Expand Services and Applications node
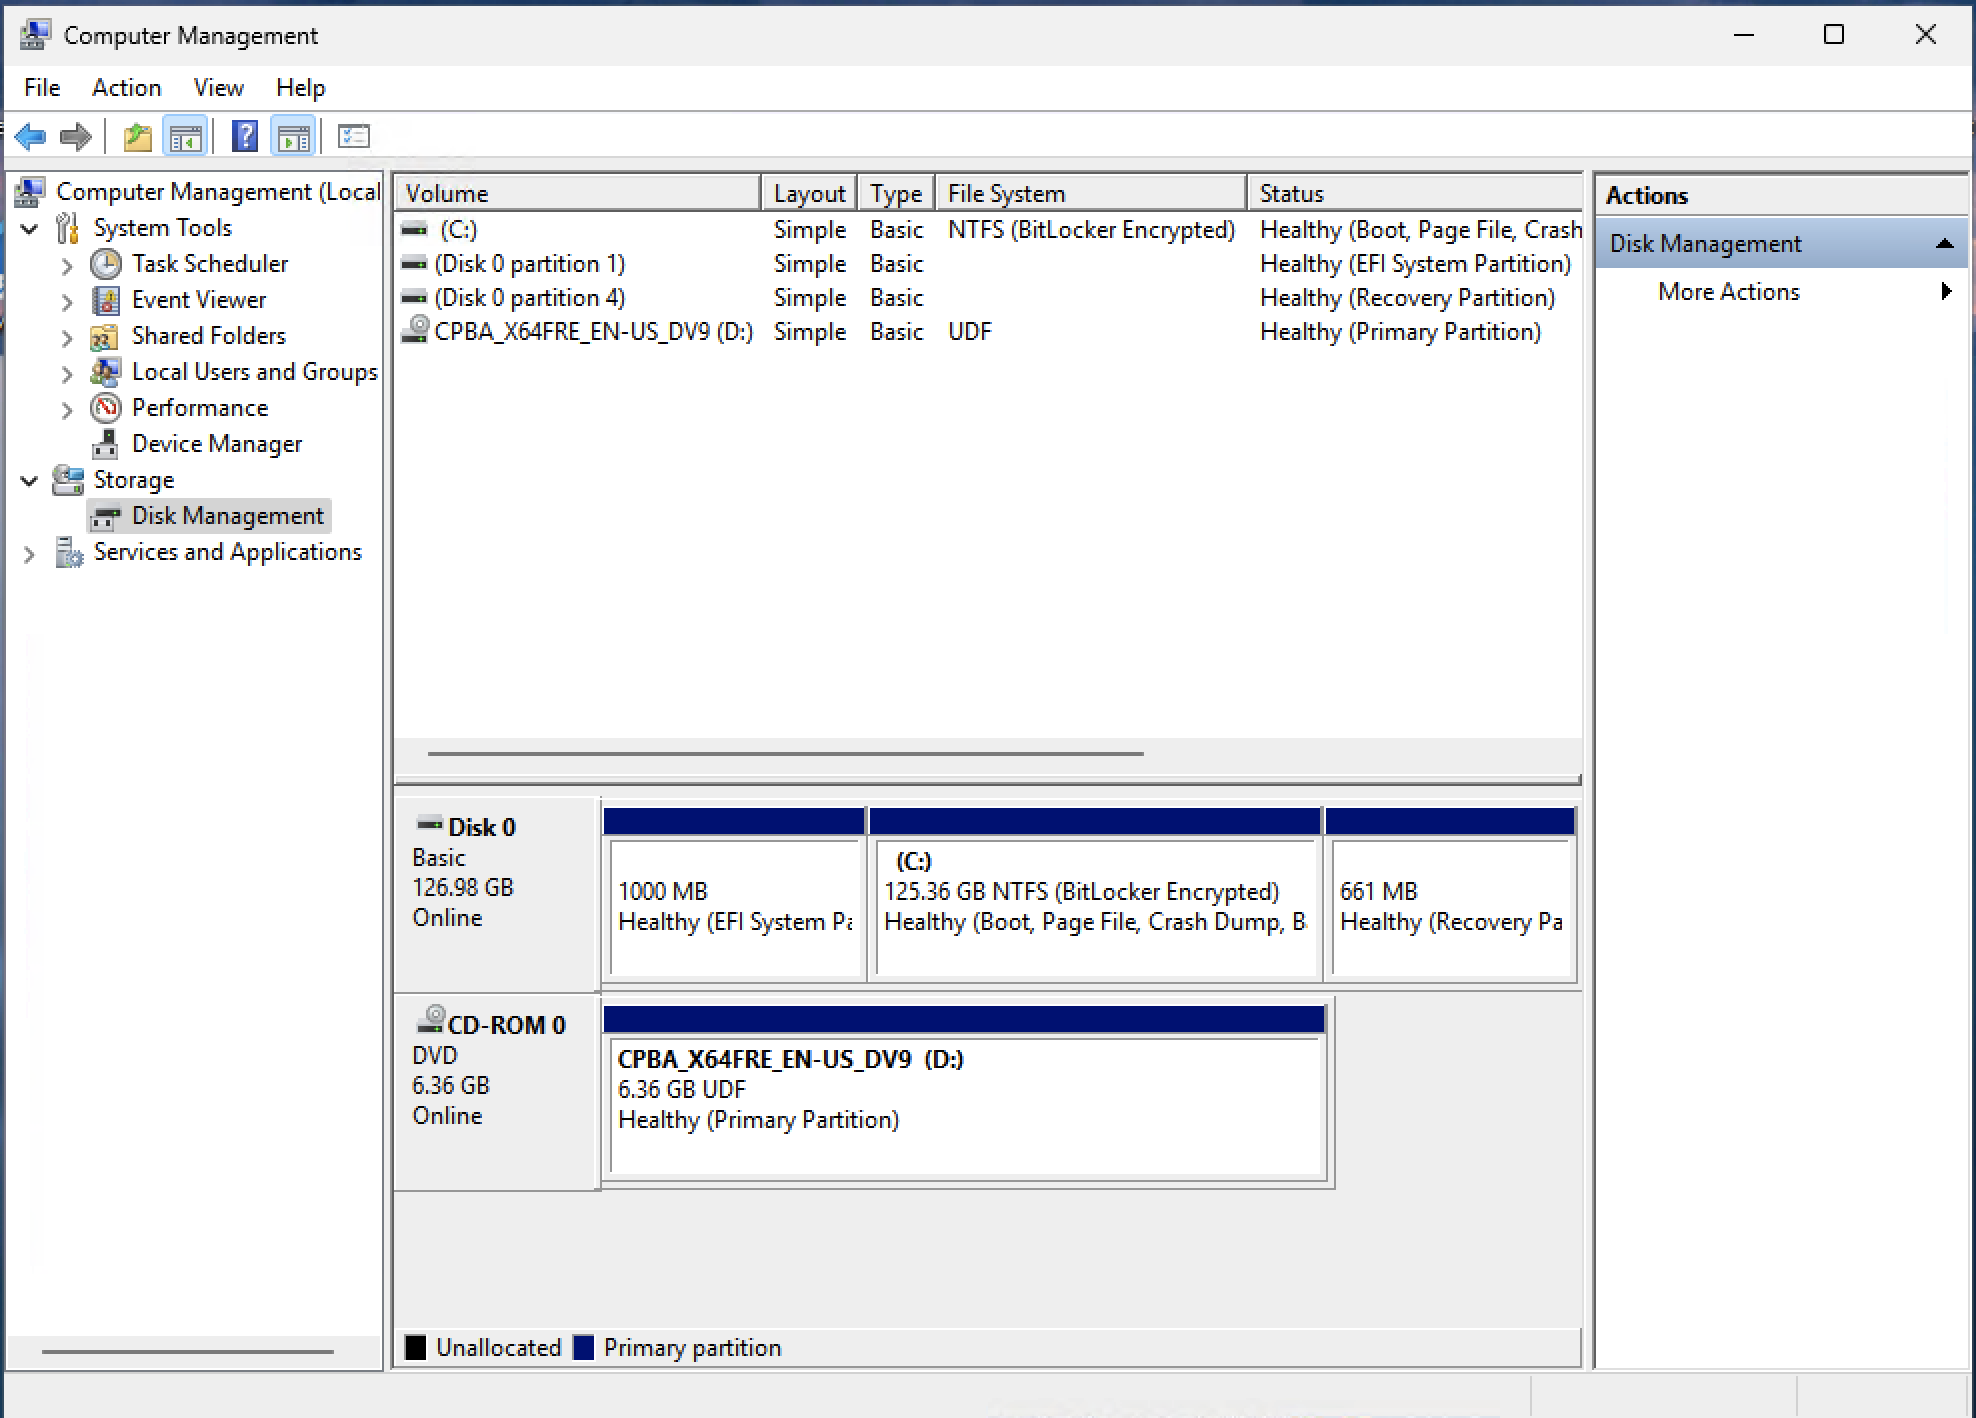The height and width of the screenshot is (1418, 1976). point(29,554)
